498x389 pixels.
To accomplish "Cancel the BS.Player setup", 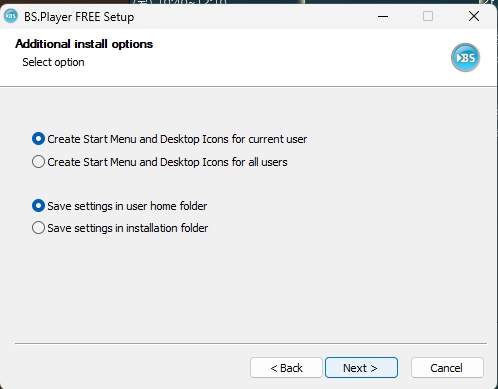I will click(x=447, y=368).
